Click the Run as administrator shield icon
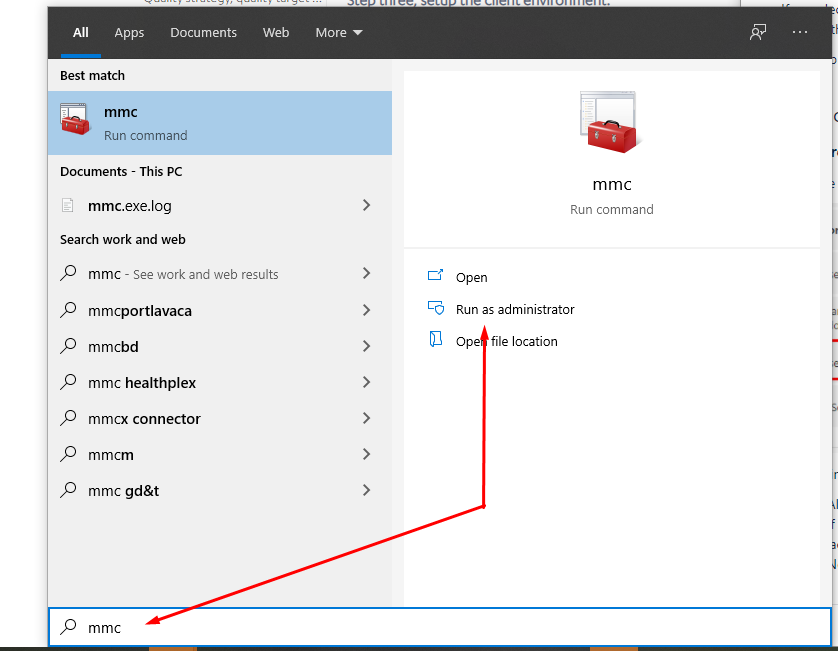 pos(436,308)
